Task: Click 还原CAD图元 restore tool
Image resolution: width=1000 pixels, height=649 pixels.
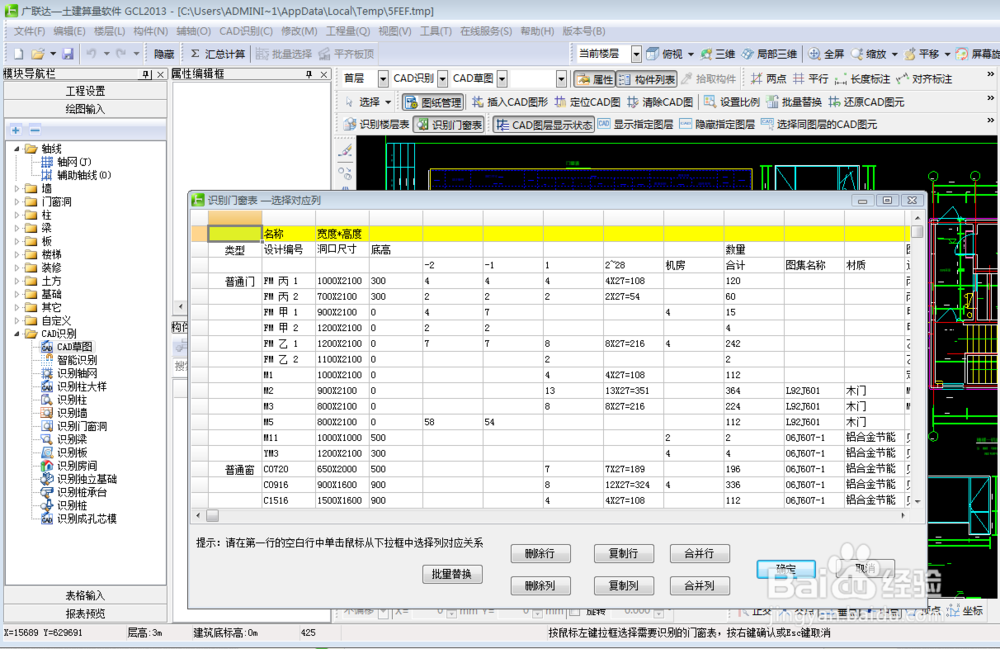Action: tap(866, 102)
